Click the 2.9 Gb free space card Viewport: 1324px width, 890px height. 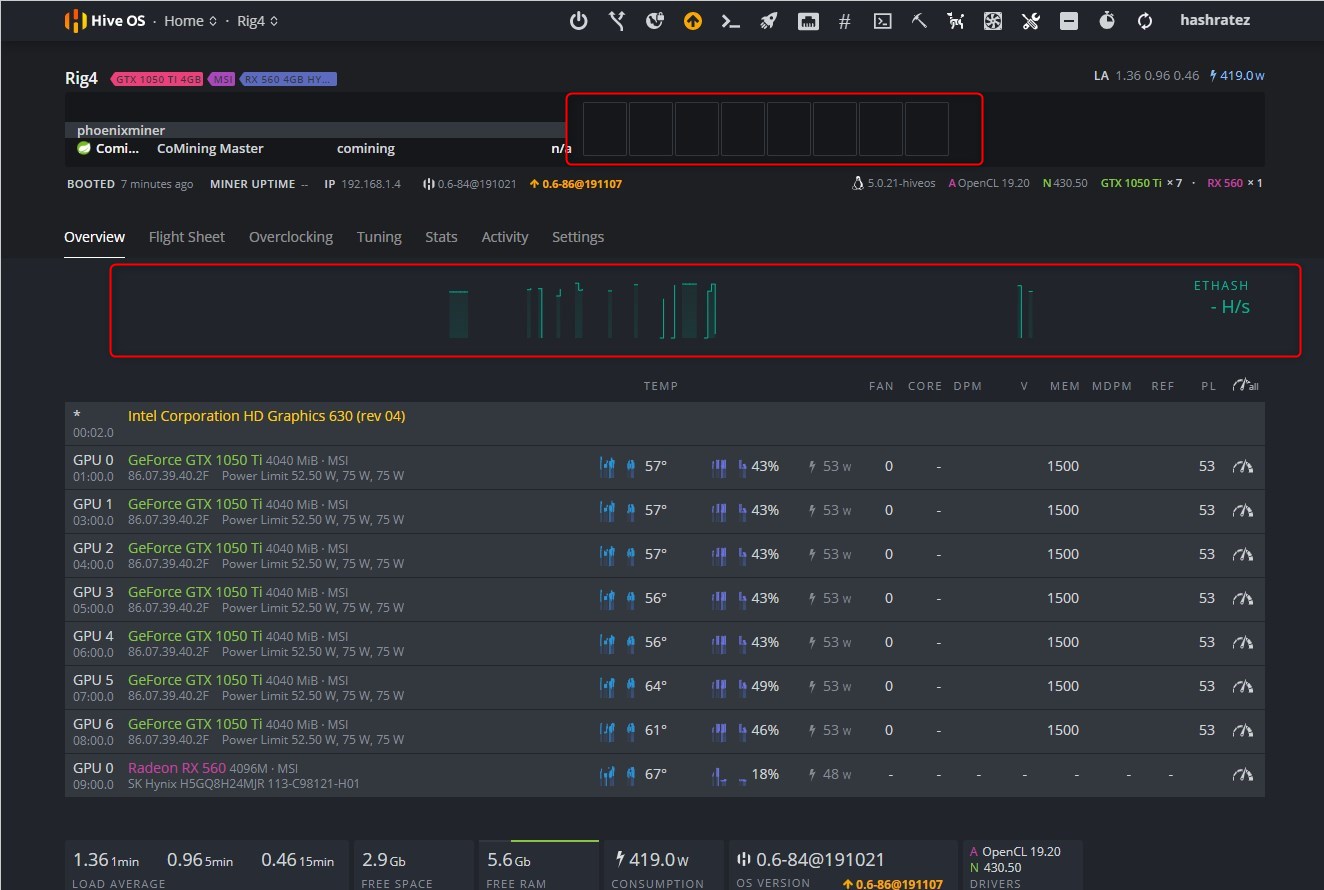[413, 865]
